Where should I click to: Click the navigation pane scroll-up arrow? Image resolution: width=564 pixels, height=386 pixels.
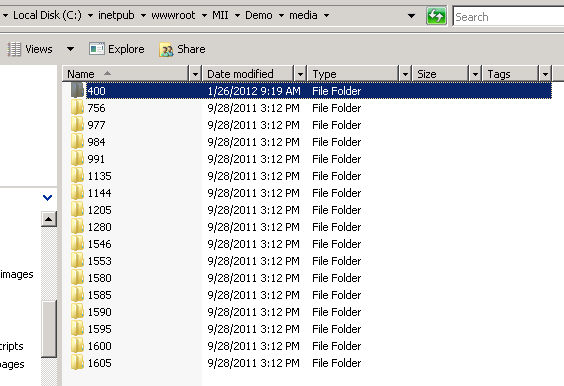coord(49,219)
